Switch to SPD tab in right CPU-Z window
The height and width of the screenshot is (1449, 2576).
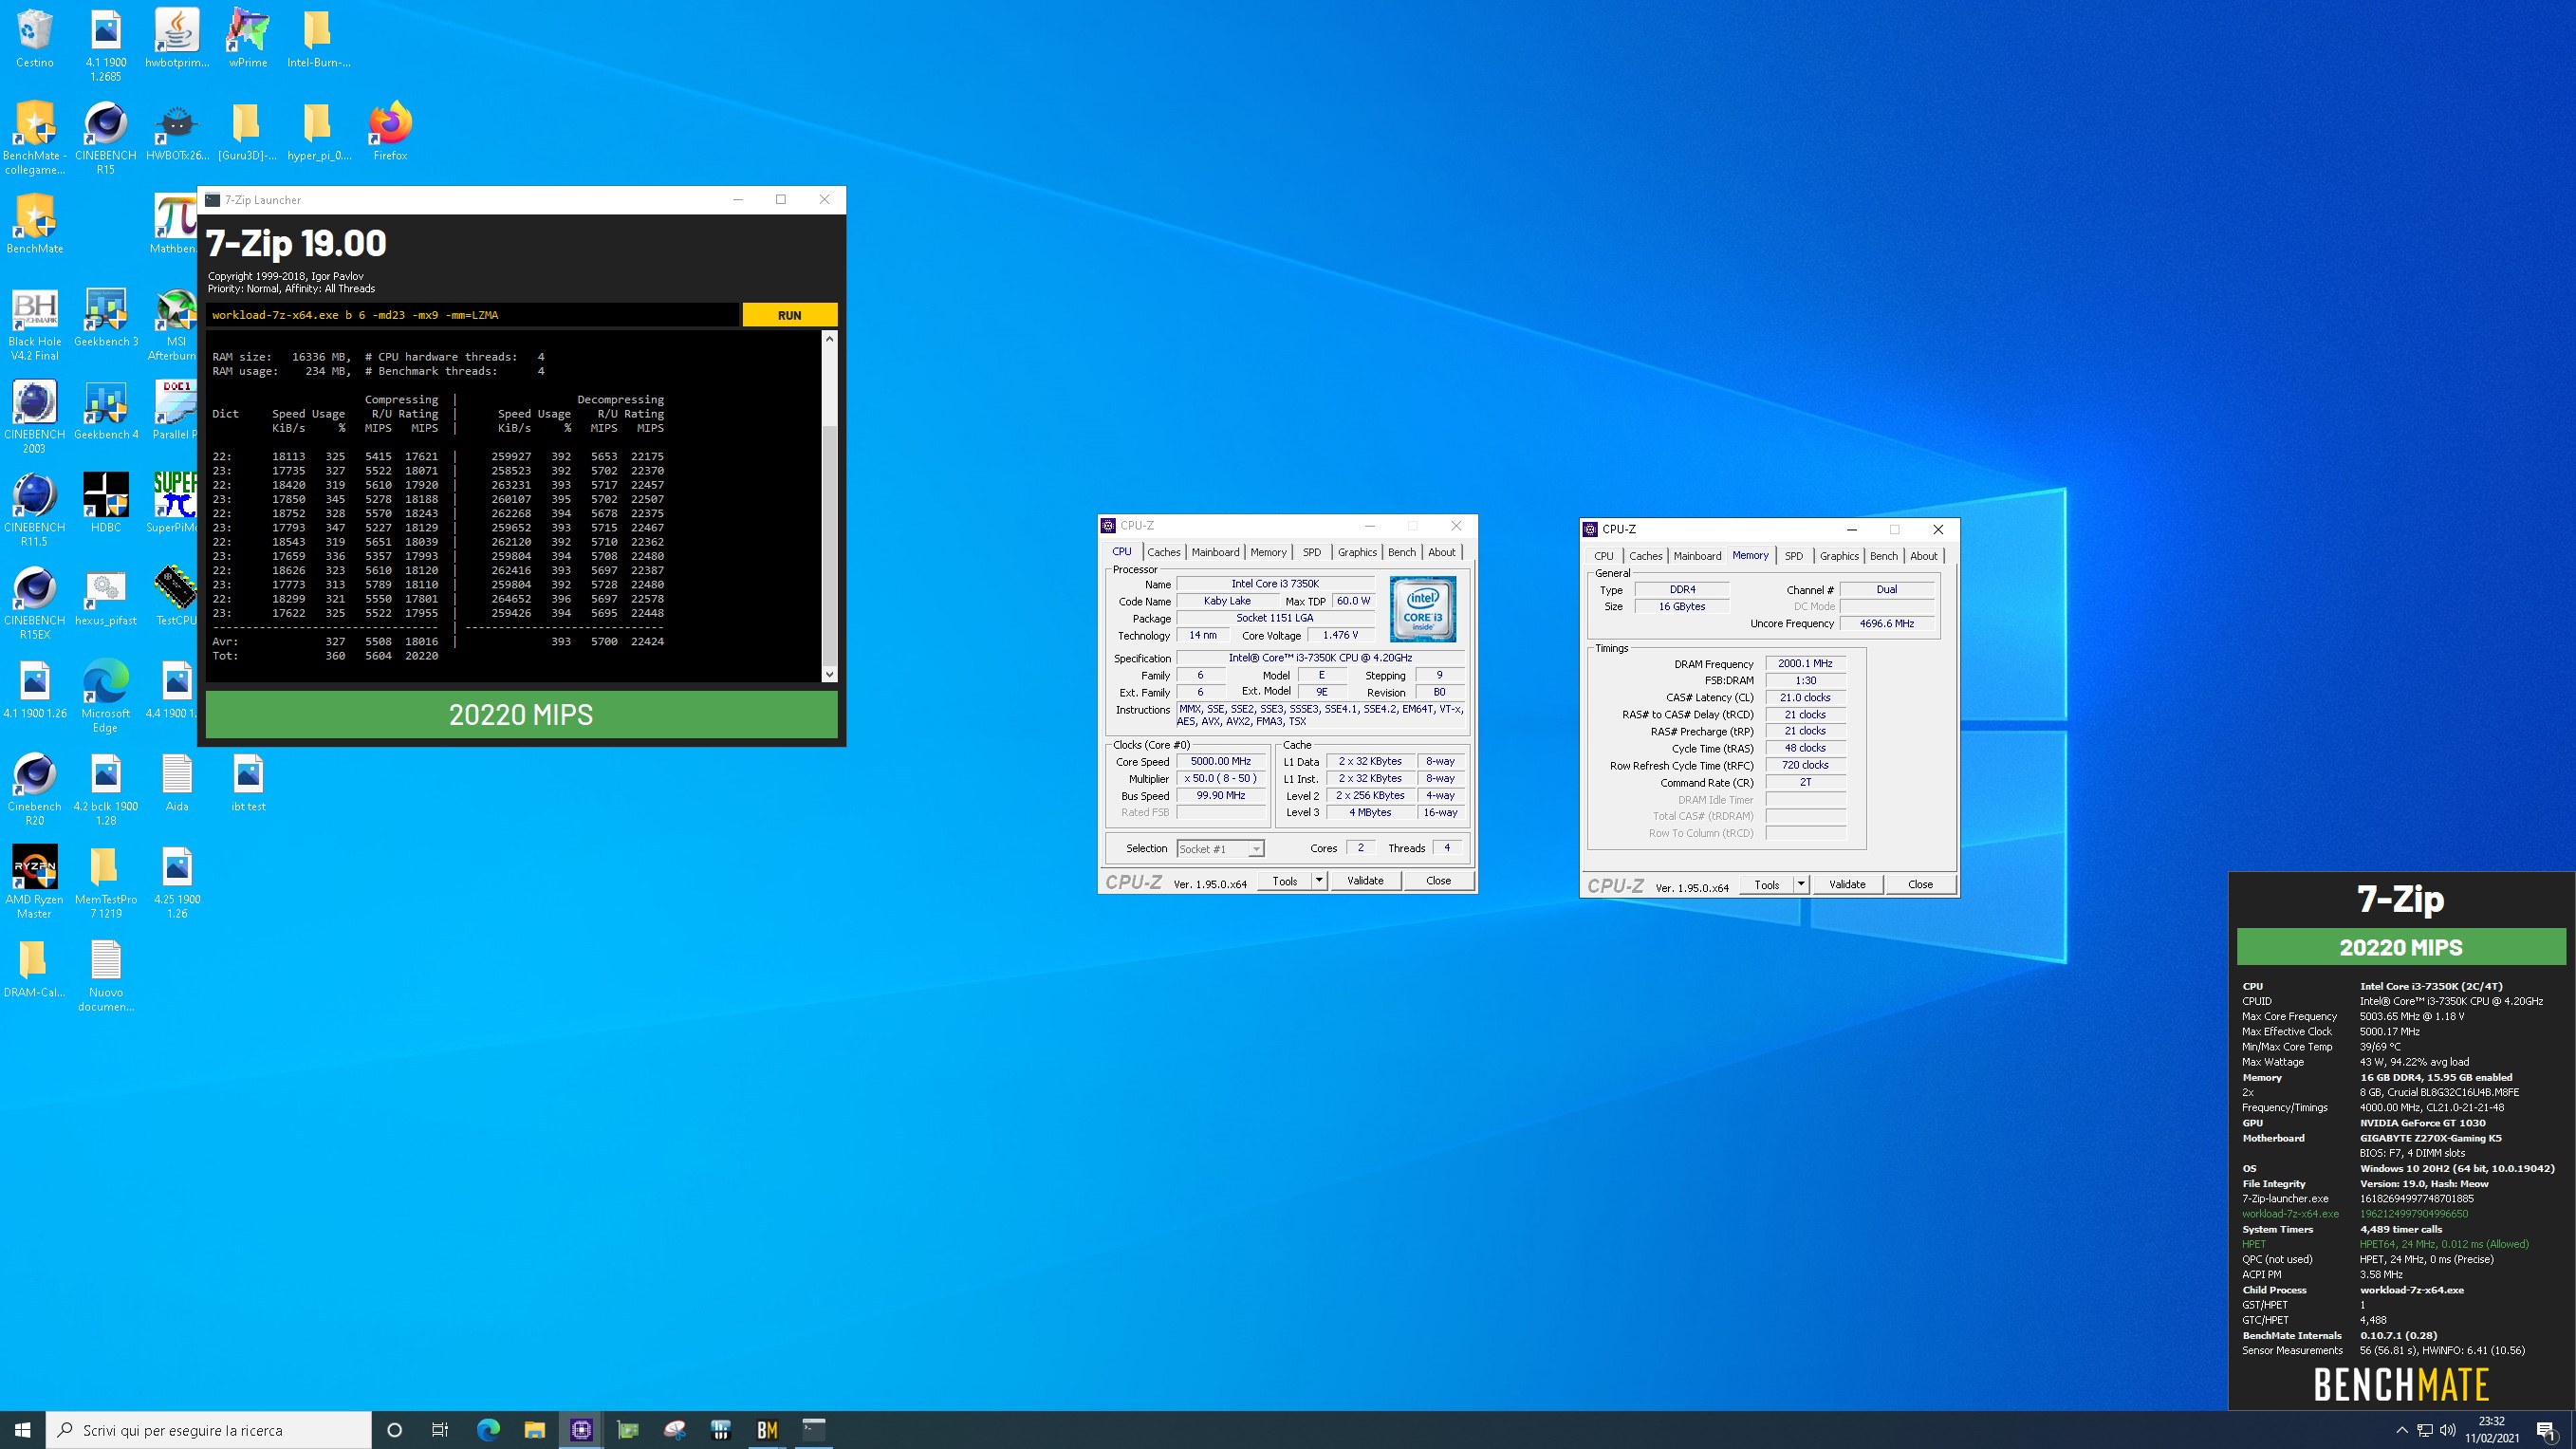[1794, 556]
